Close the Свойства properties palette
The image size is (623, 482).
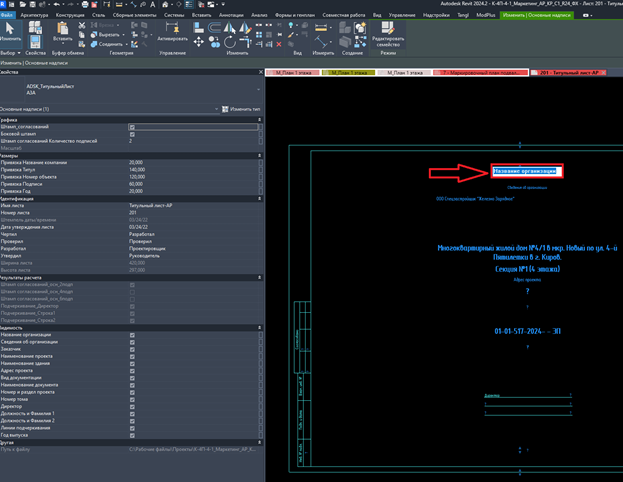[x=261, y=72]
